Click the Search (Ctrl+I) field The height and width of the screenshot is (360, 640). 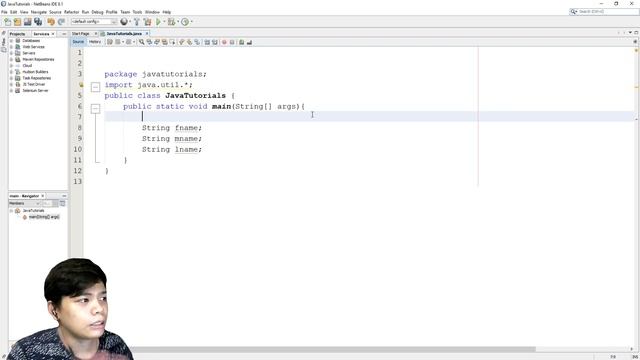pyautogui.click(x=604, y=11)
